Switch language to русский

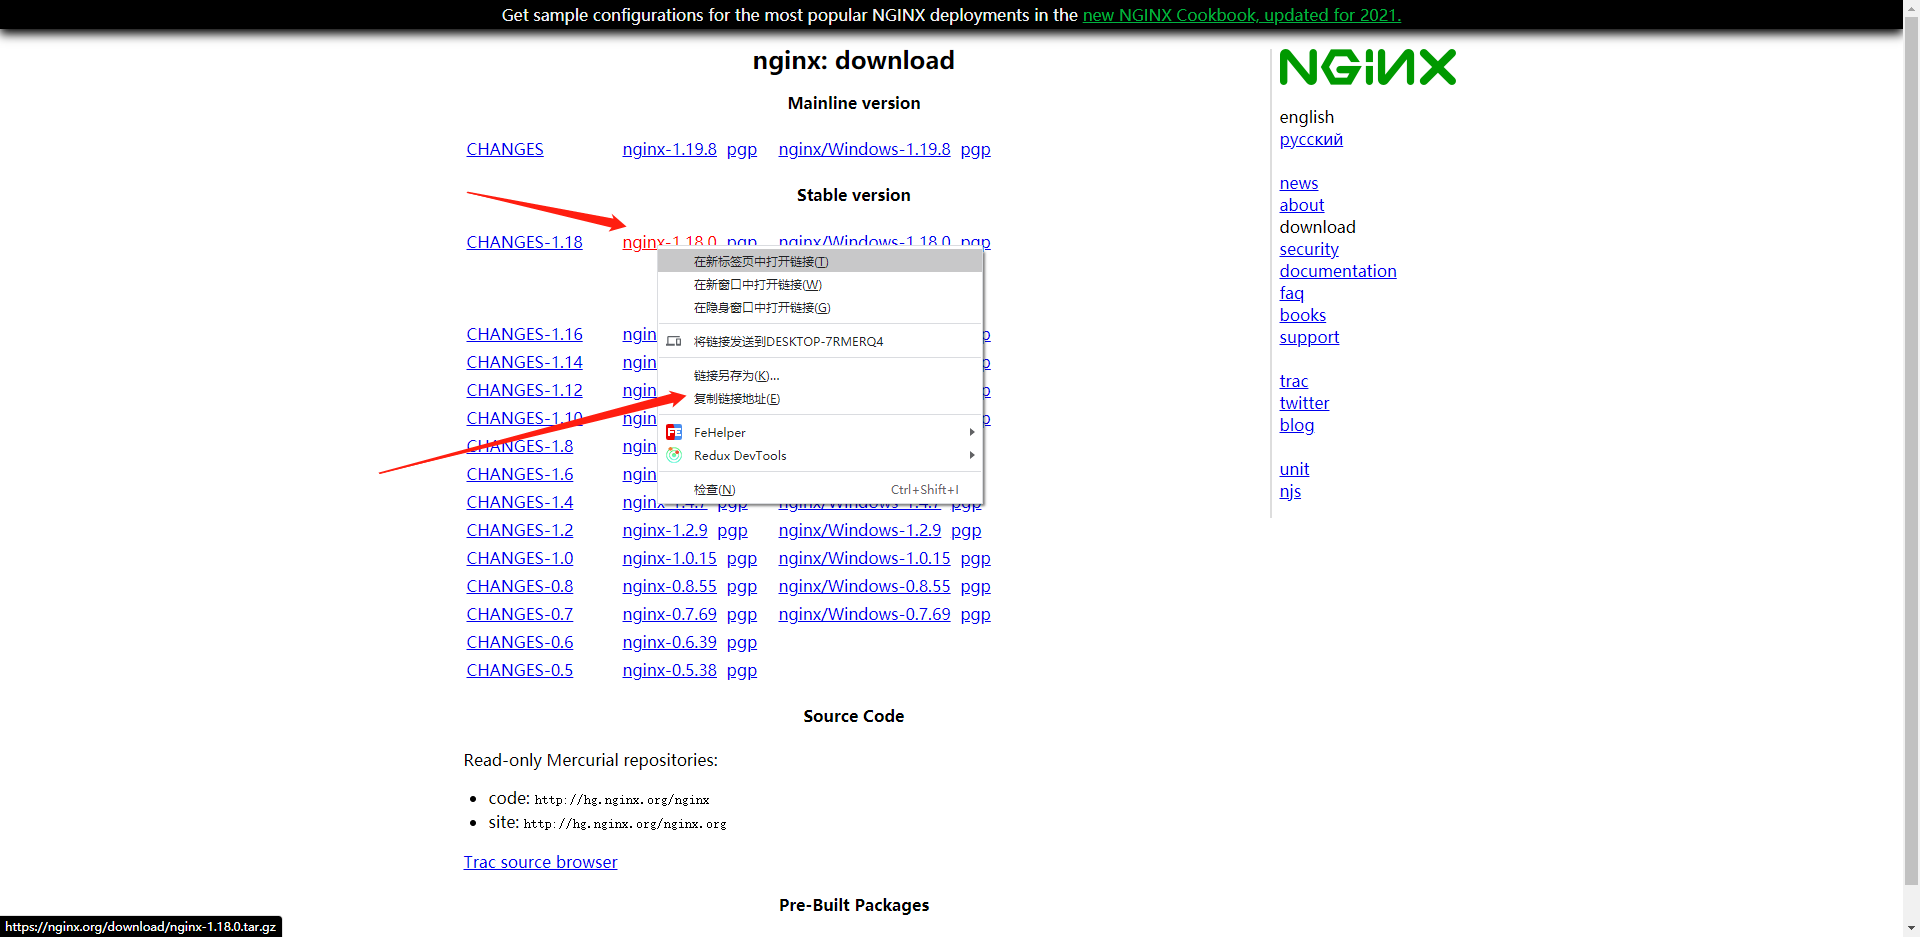click(1311, 139)
